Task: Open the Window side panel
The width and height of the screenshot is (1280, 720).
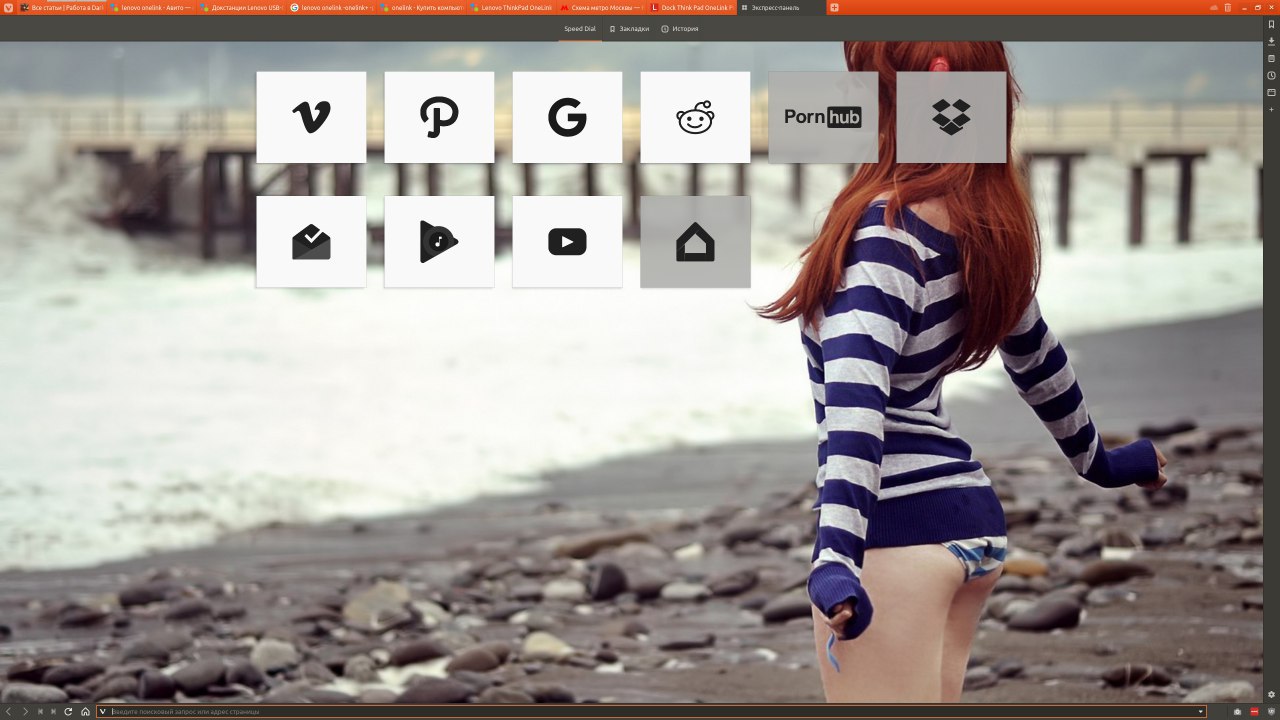Action: click(1271, 92)
